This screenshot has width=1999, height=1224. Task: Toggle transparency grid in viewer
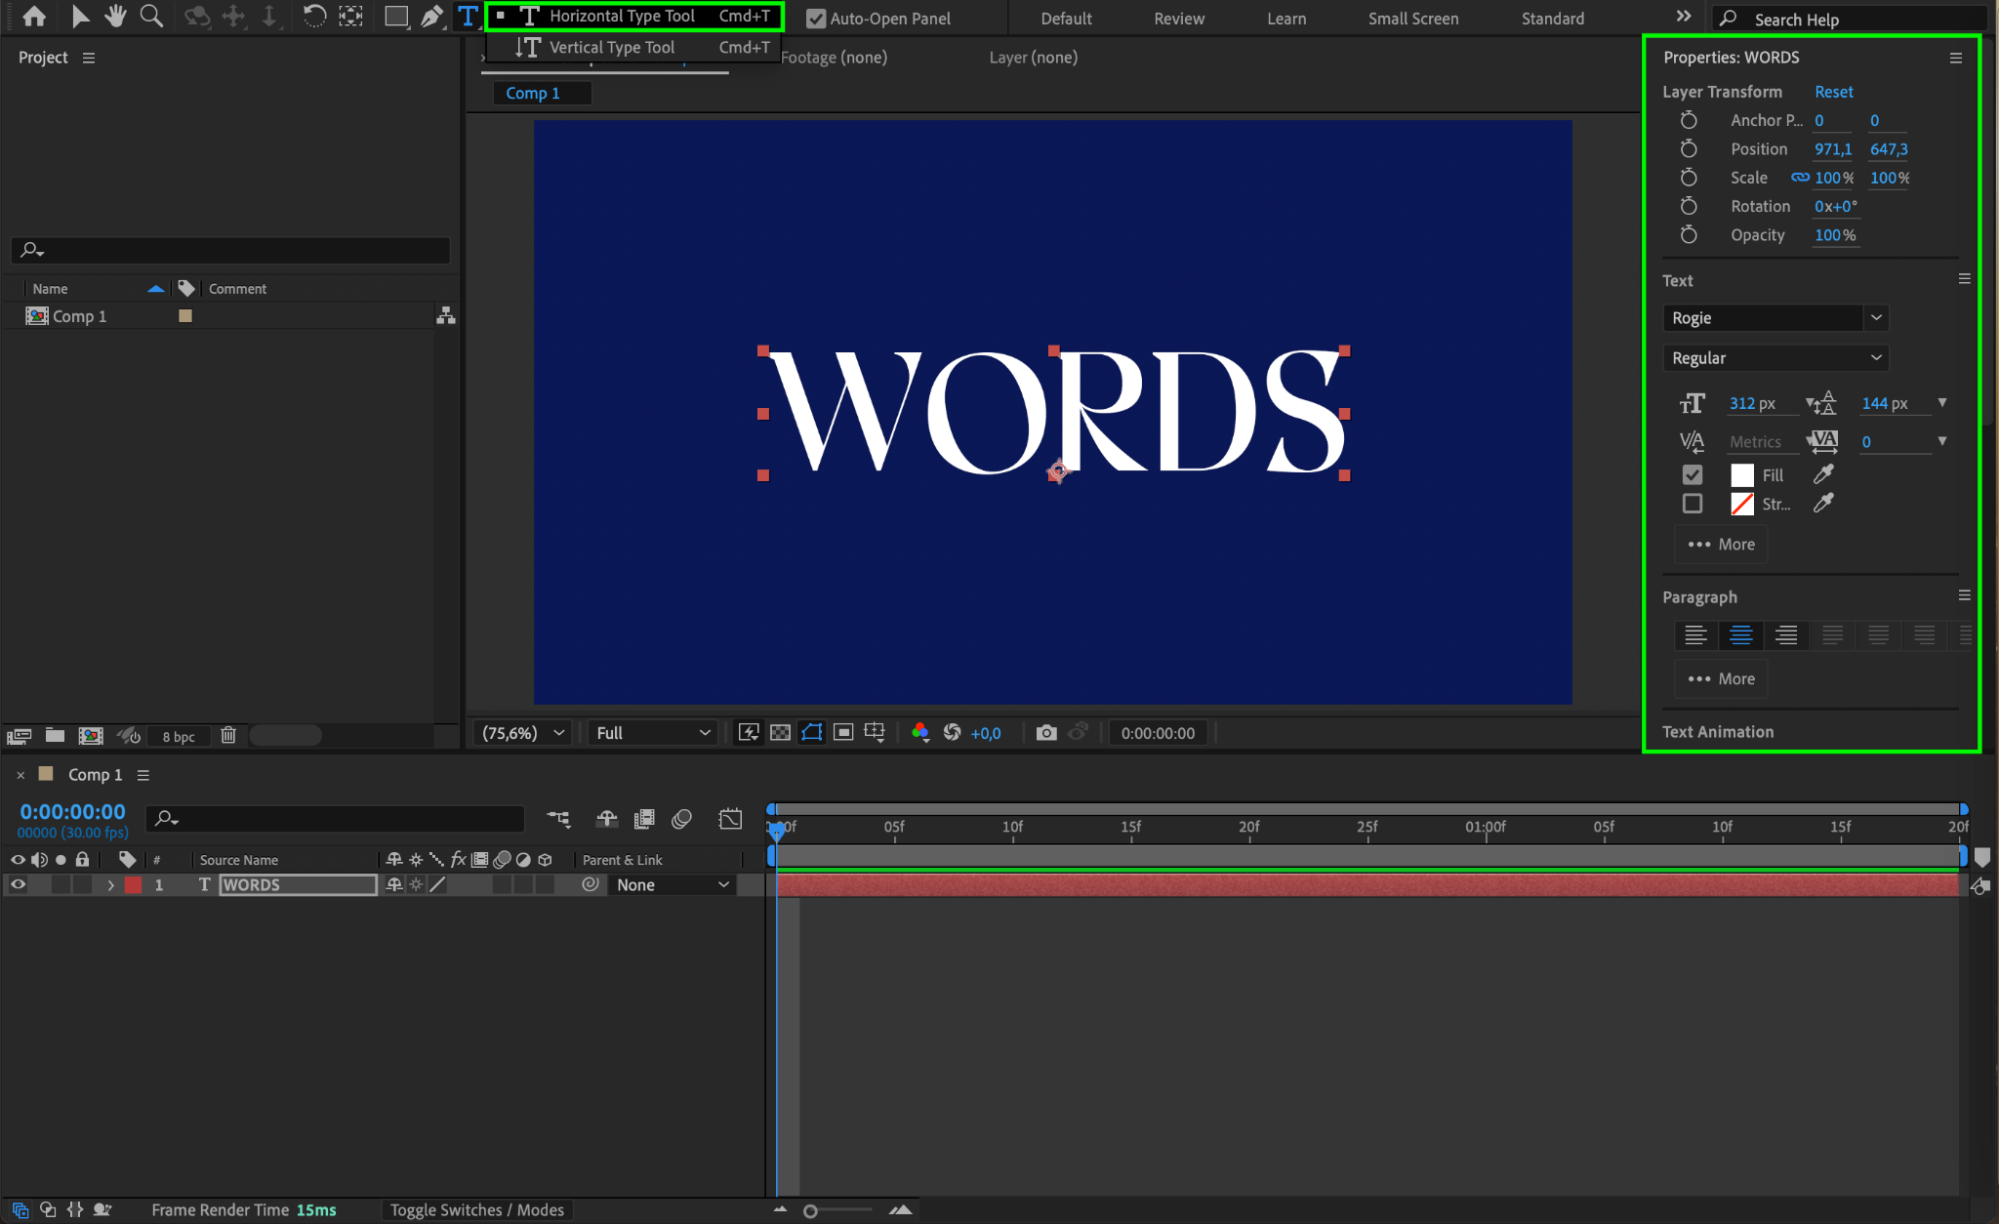click(x=780, y=733)
